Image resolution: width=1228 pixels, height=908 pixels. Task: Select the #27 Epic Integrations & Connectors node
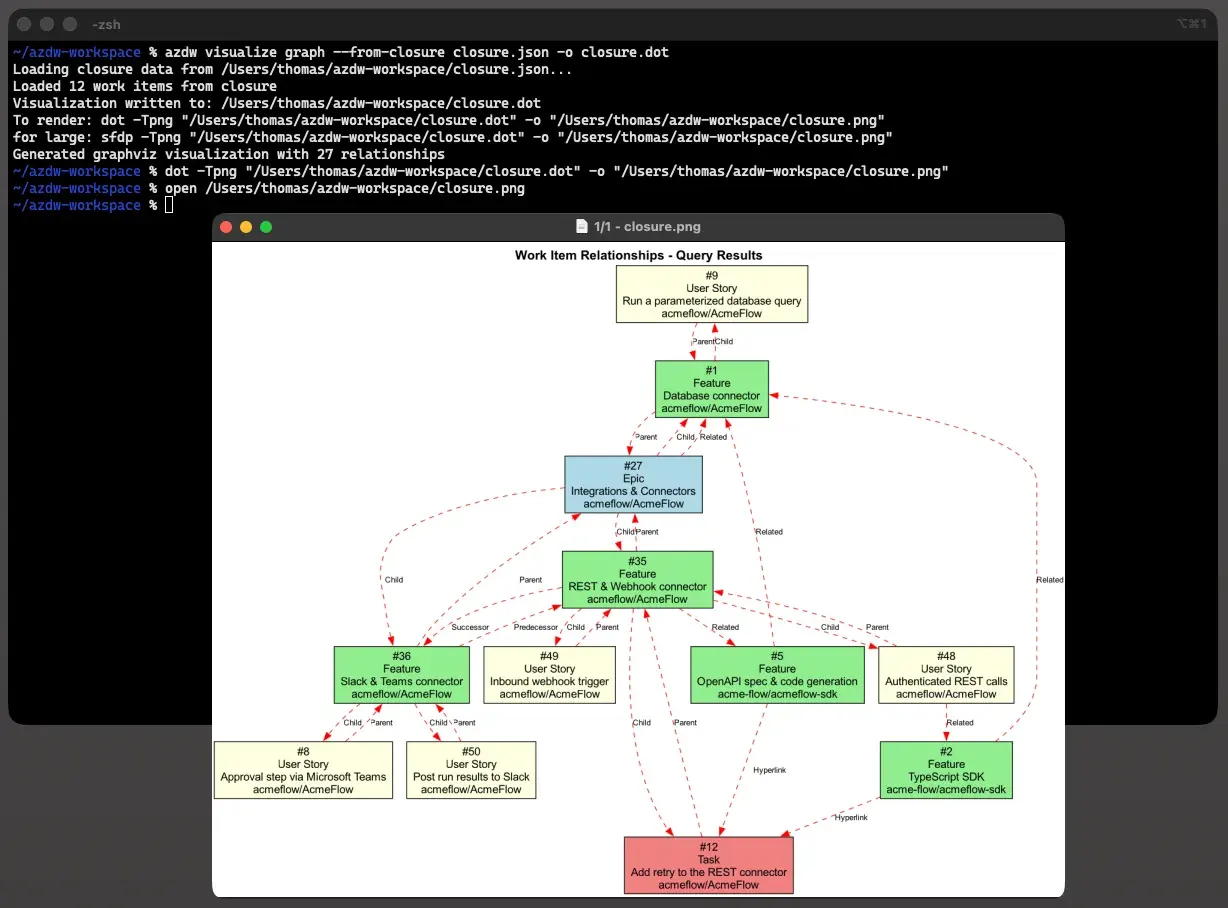coord(633,485)
